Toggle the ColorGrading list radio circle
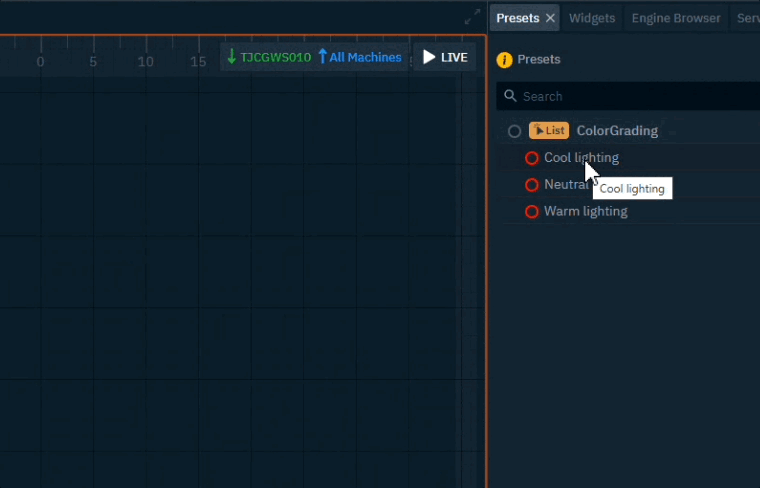Image resolution: width=760 pixels, height=488 pixels. [x=514, y=131]
